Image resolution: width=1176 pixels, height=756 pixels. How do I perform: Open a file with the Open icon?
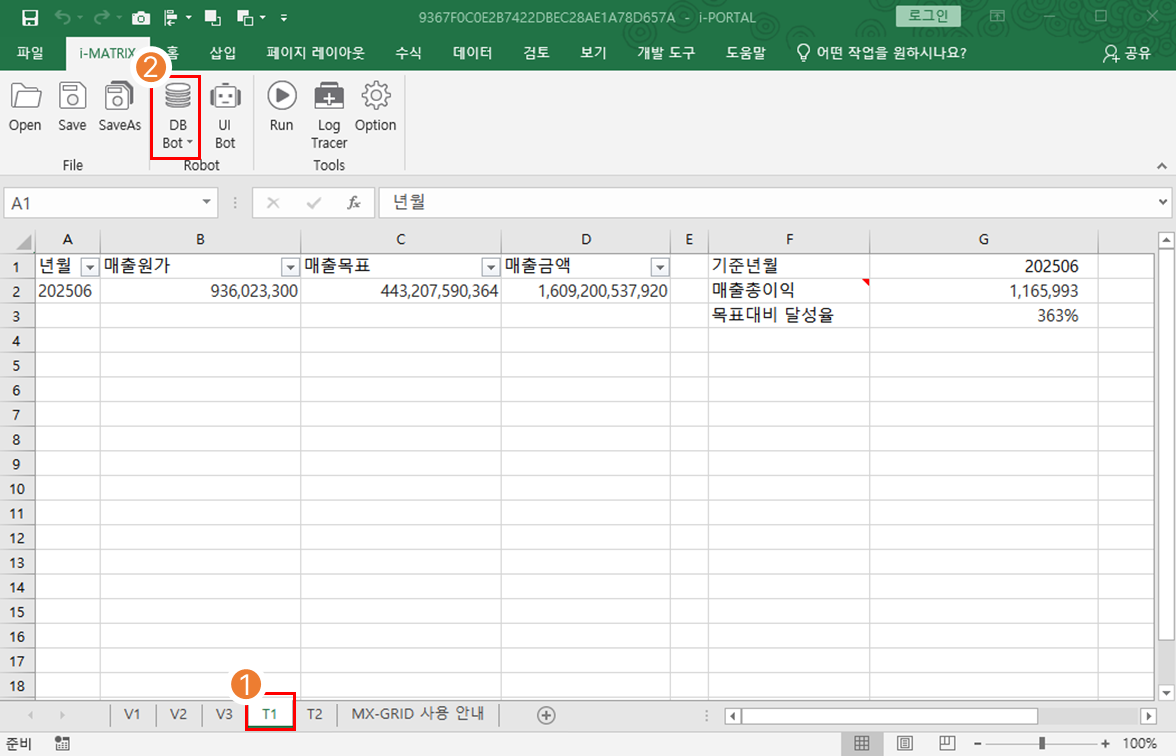(25, 107)
